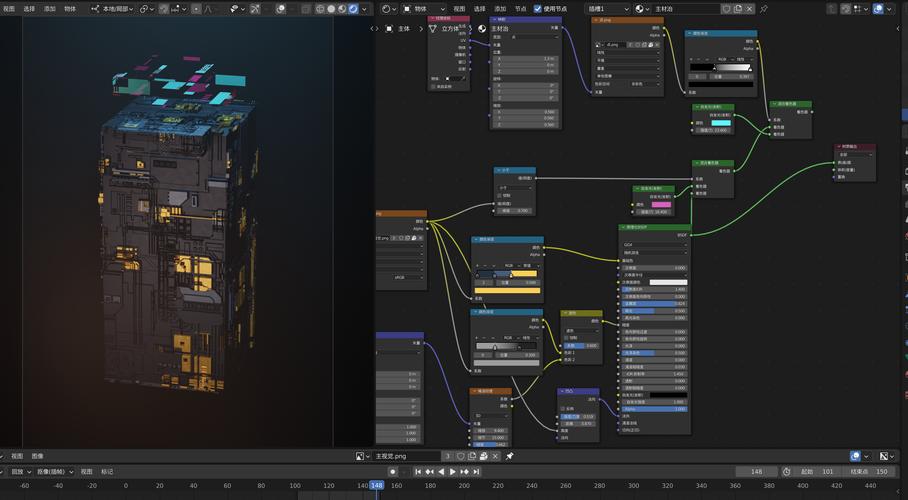
Task: Open the 选择 menu in 3D viewport header
Action: pos(29,9)
